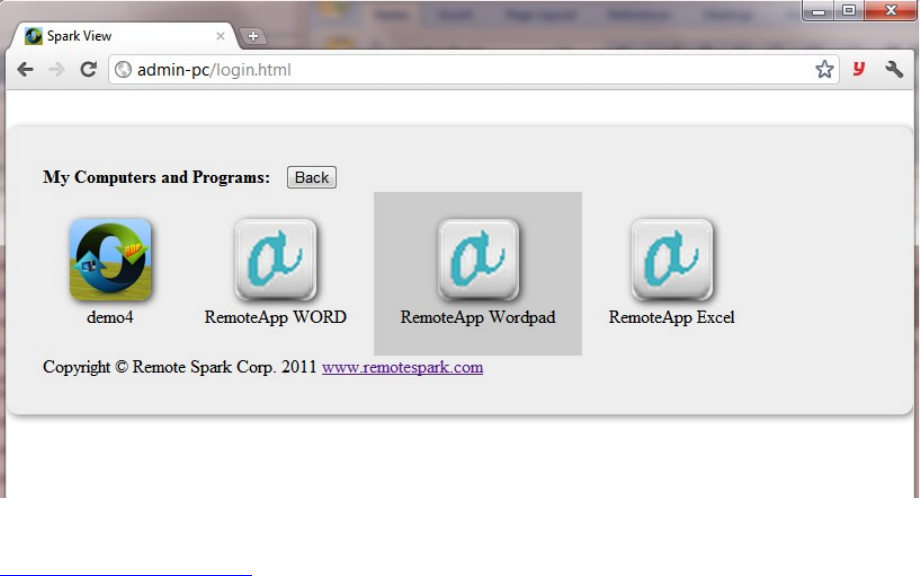Open a new tab with the plus button

click(x=253, y=36)
